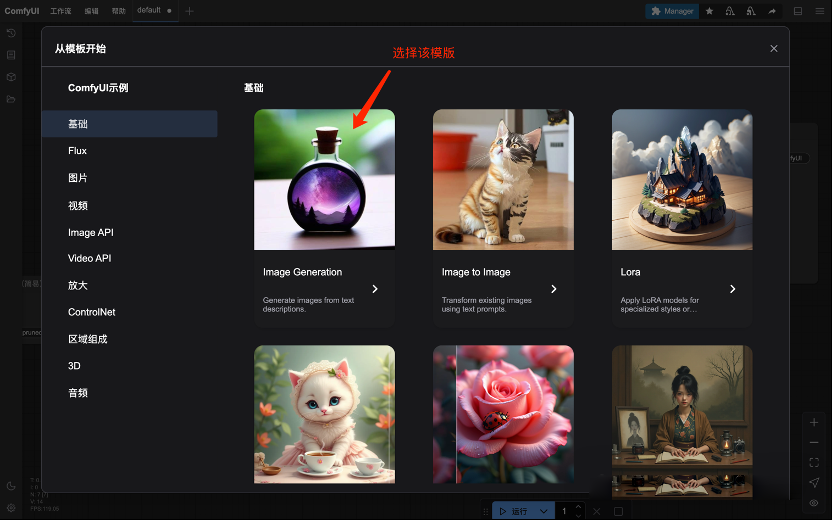Open settings gear in bottom-left sidebar

tap(11, 508)
